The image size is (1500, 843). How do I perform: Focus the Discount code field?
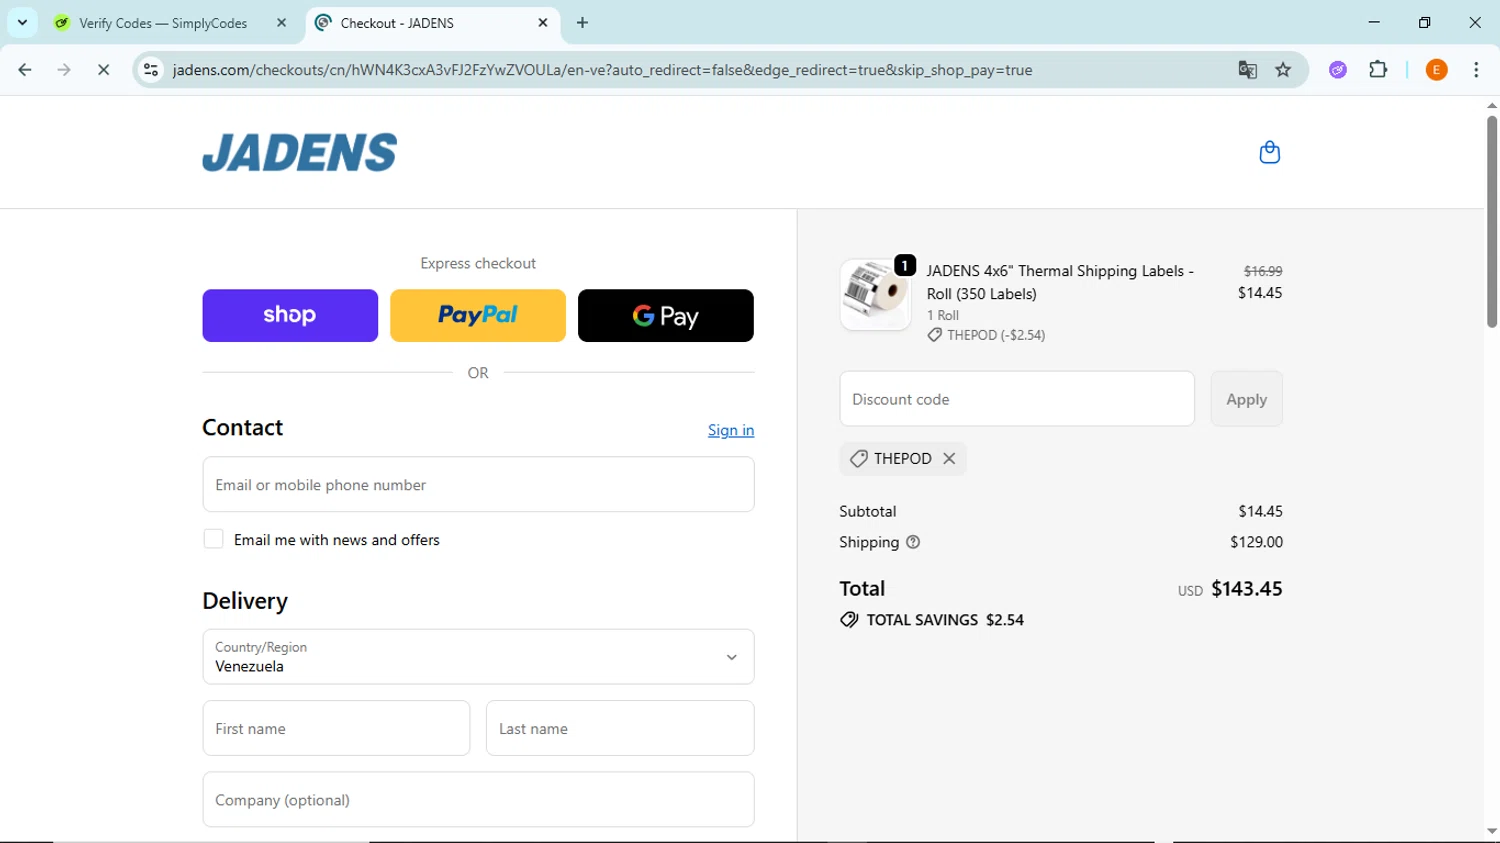pos(1017,399)
